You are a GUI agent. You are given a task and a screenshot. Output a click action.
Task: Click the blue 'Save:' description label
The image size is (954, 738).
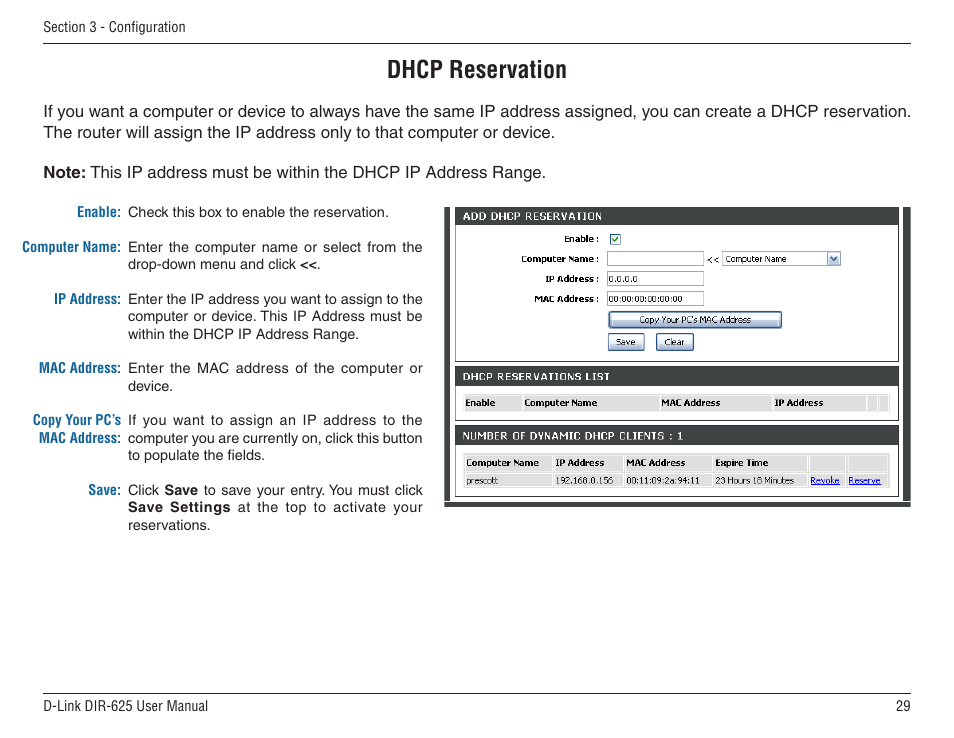coord(105,490)
